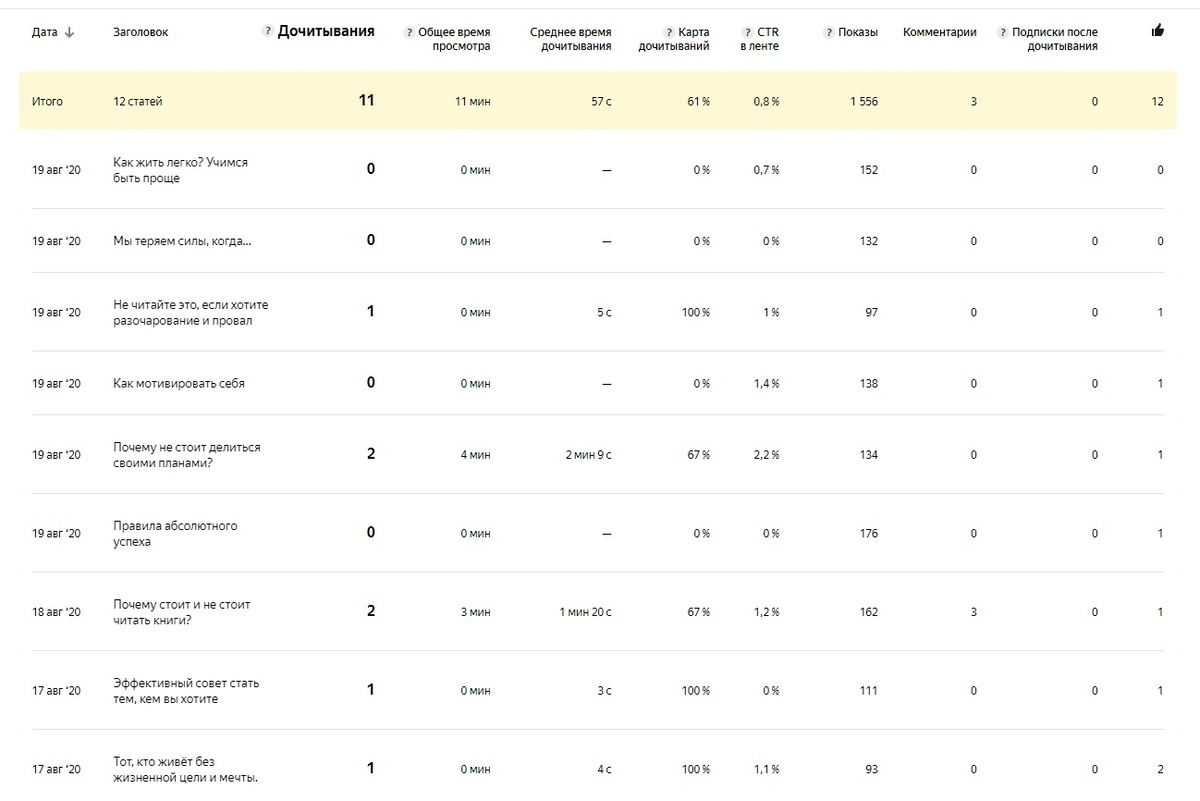Click help icon next to CTR в ленте

click(x=747, y=32)
